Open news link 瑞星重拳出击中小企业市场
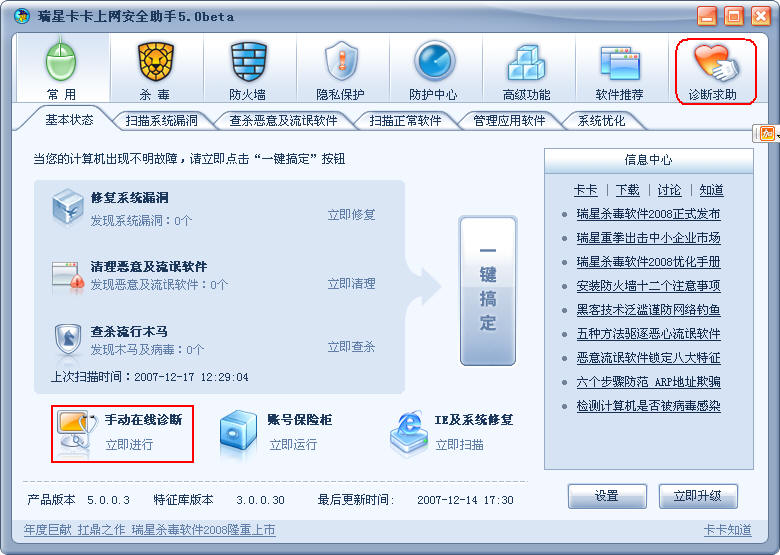The image size is (780, 555). (x=648, y=238)
